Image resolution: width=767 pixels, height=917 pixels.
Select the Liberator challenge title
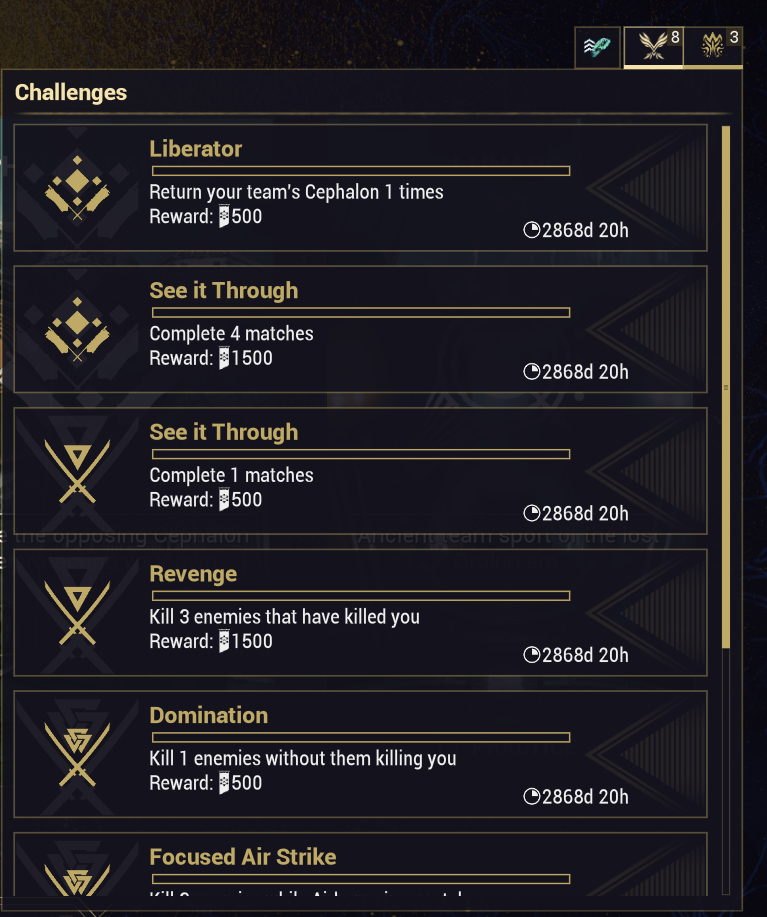coord(196,149)
